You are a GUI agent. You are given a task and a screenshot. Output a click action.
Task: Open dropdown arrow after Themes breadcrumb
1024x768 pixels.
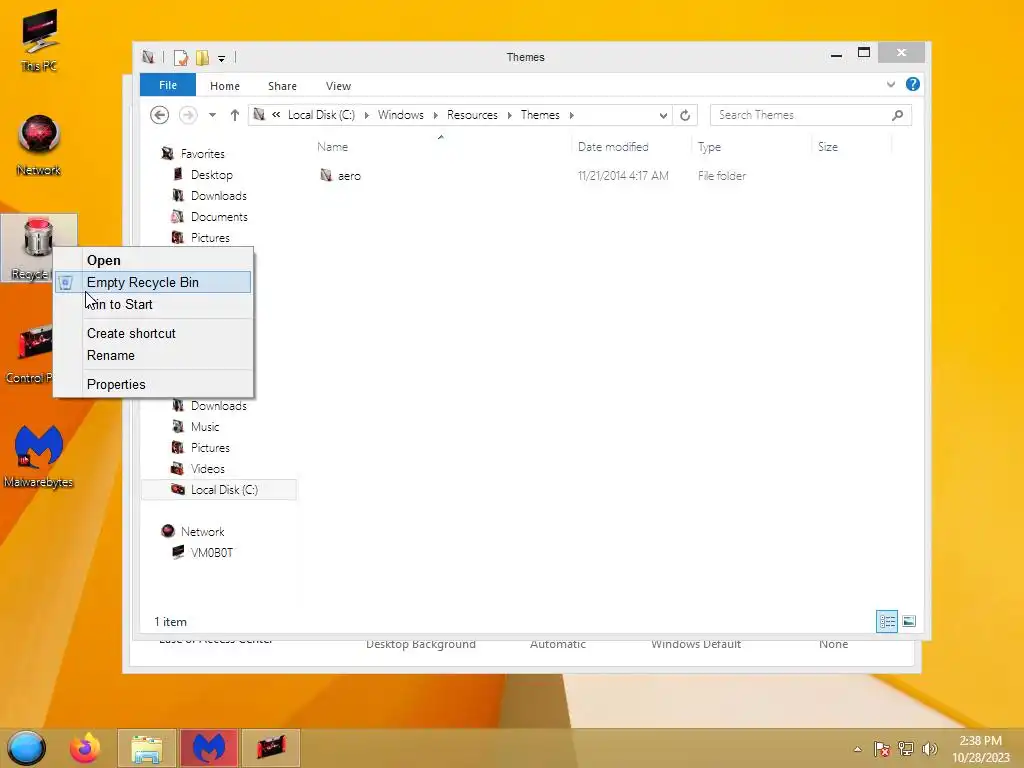pos(571,116)
